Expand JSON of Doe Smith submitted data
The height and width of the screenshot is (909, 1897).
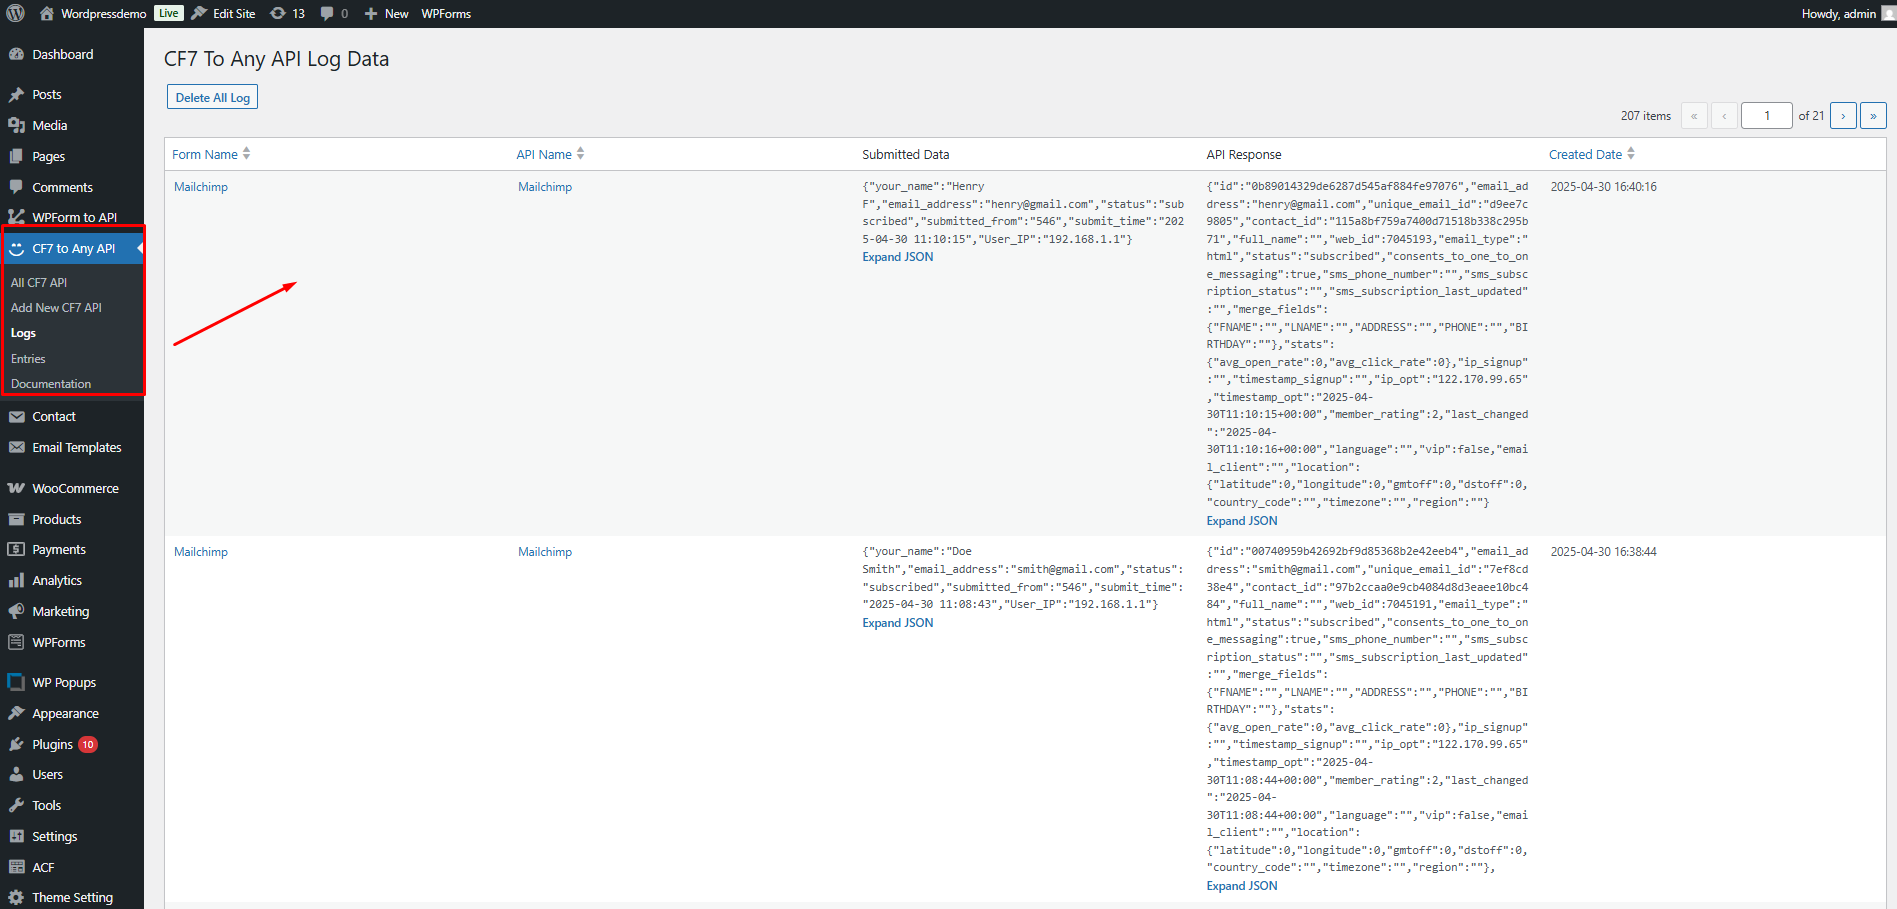coord(898,623)
